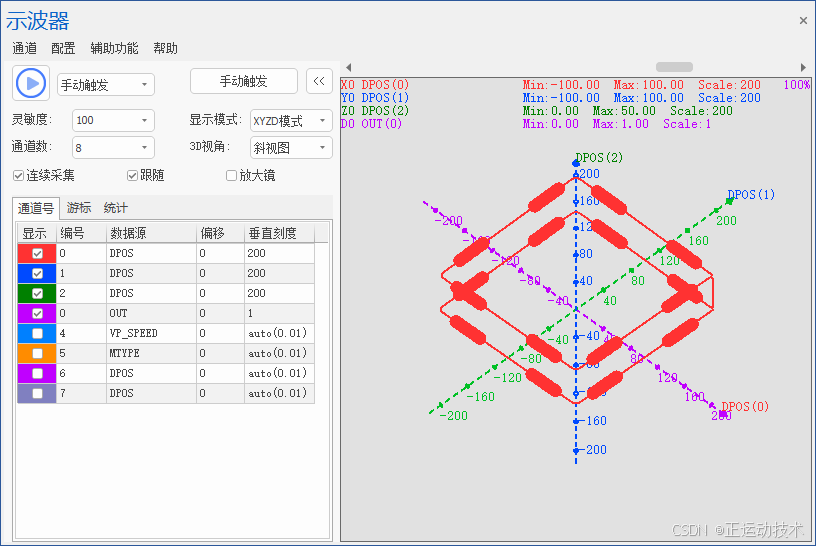Viewport: 816px width, 546px height.
Task: Switch to the 游标 tab
Action: pos(79,208)
